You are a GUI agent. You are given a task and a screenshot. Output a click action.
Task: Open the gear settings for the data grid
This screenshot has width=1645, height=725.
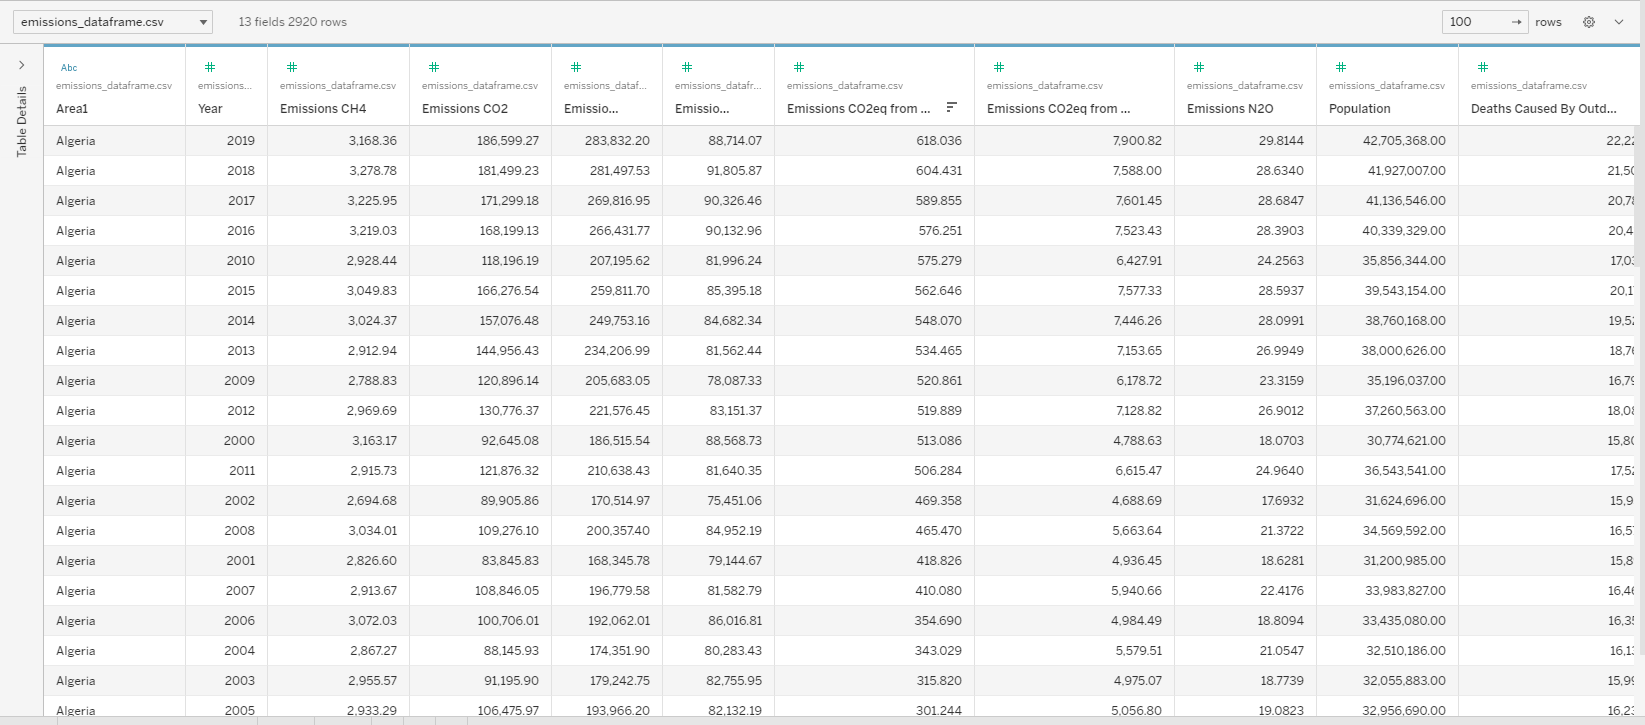pyautogui.click(x=1589, y=22)
